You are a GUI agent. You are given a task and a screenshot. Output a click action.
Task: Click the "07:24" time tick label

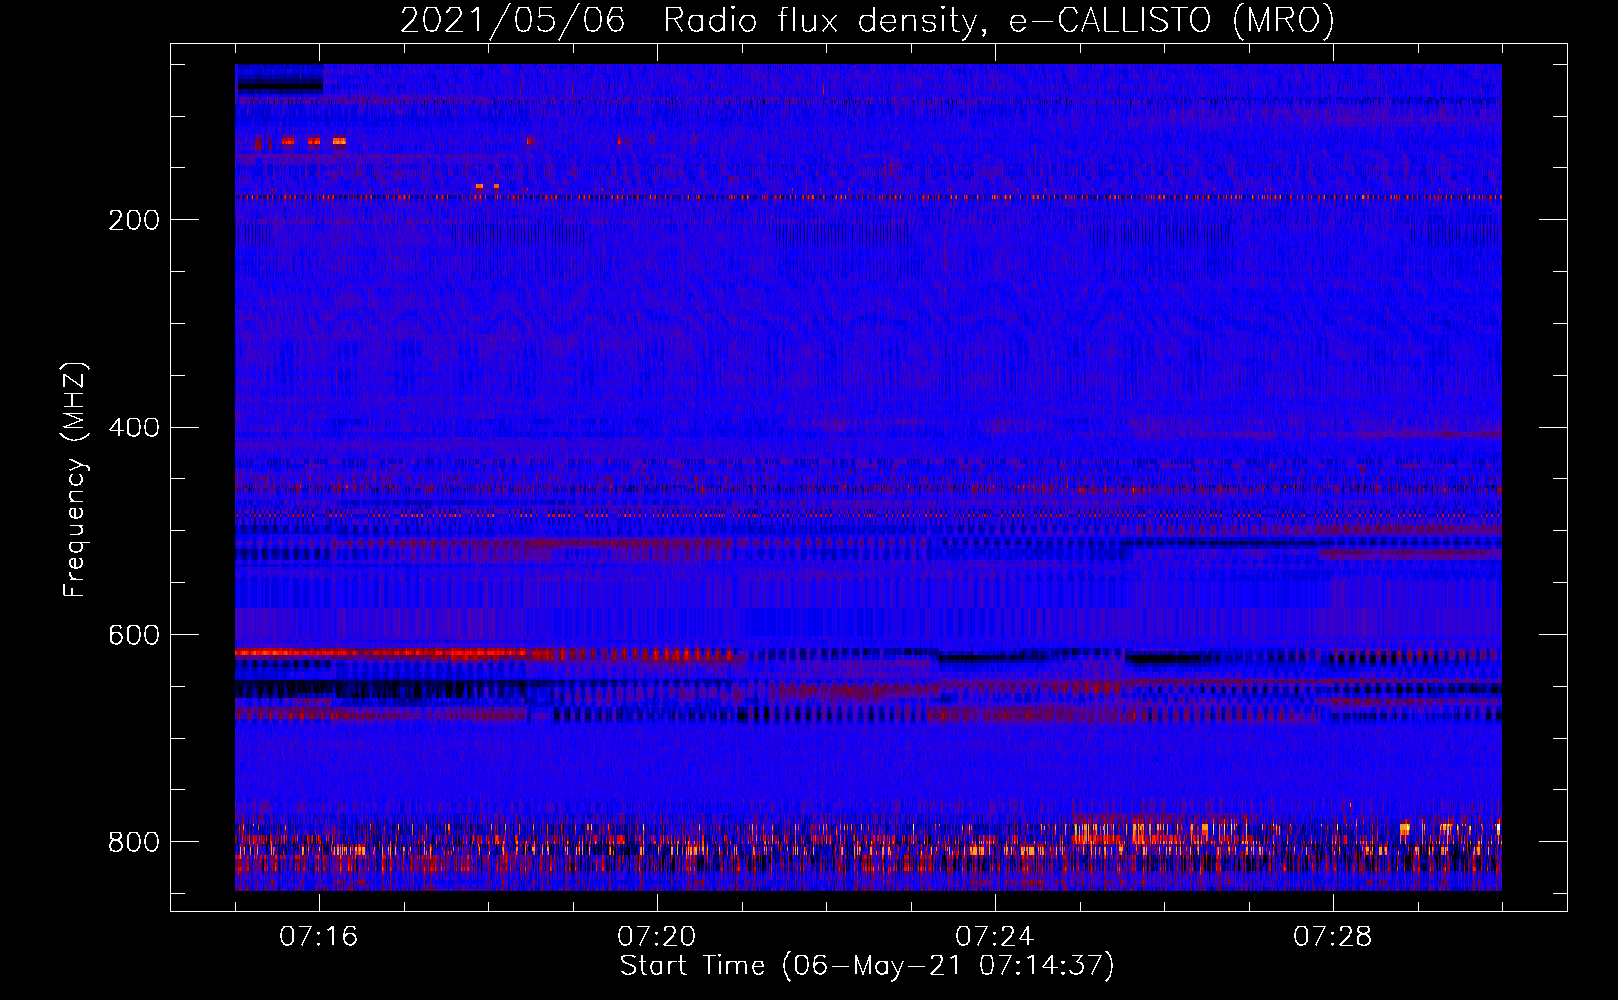tap(995, 937)
